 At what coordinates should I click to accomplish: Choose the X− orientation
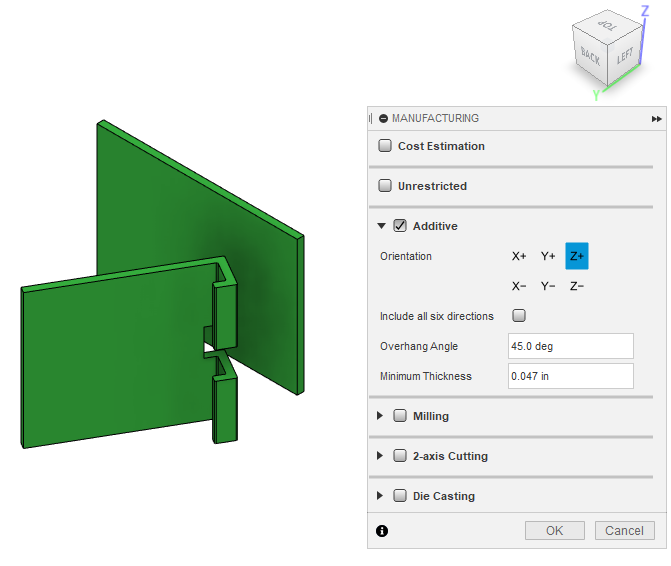point(519,286)
